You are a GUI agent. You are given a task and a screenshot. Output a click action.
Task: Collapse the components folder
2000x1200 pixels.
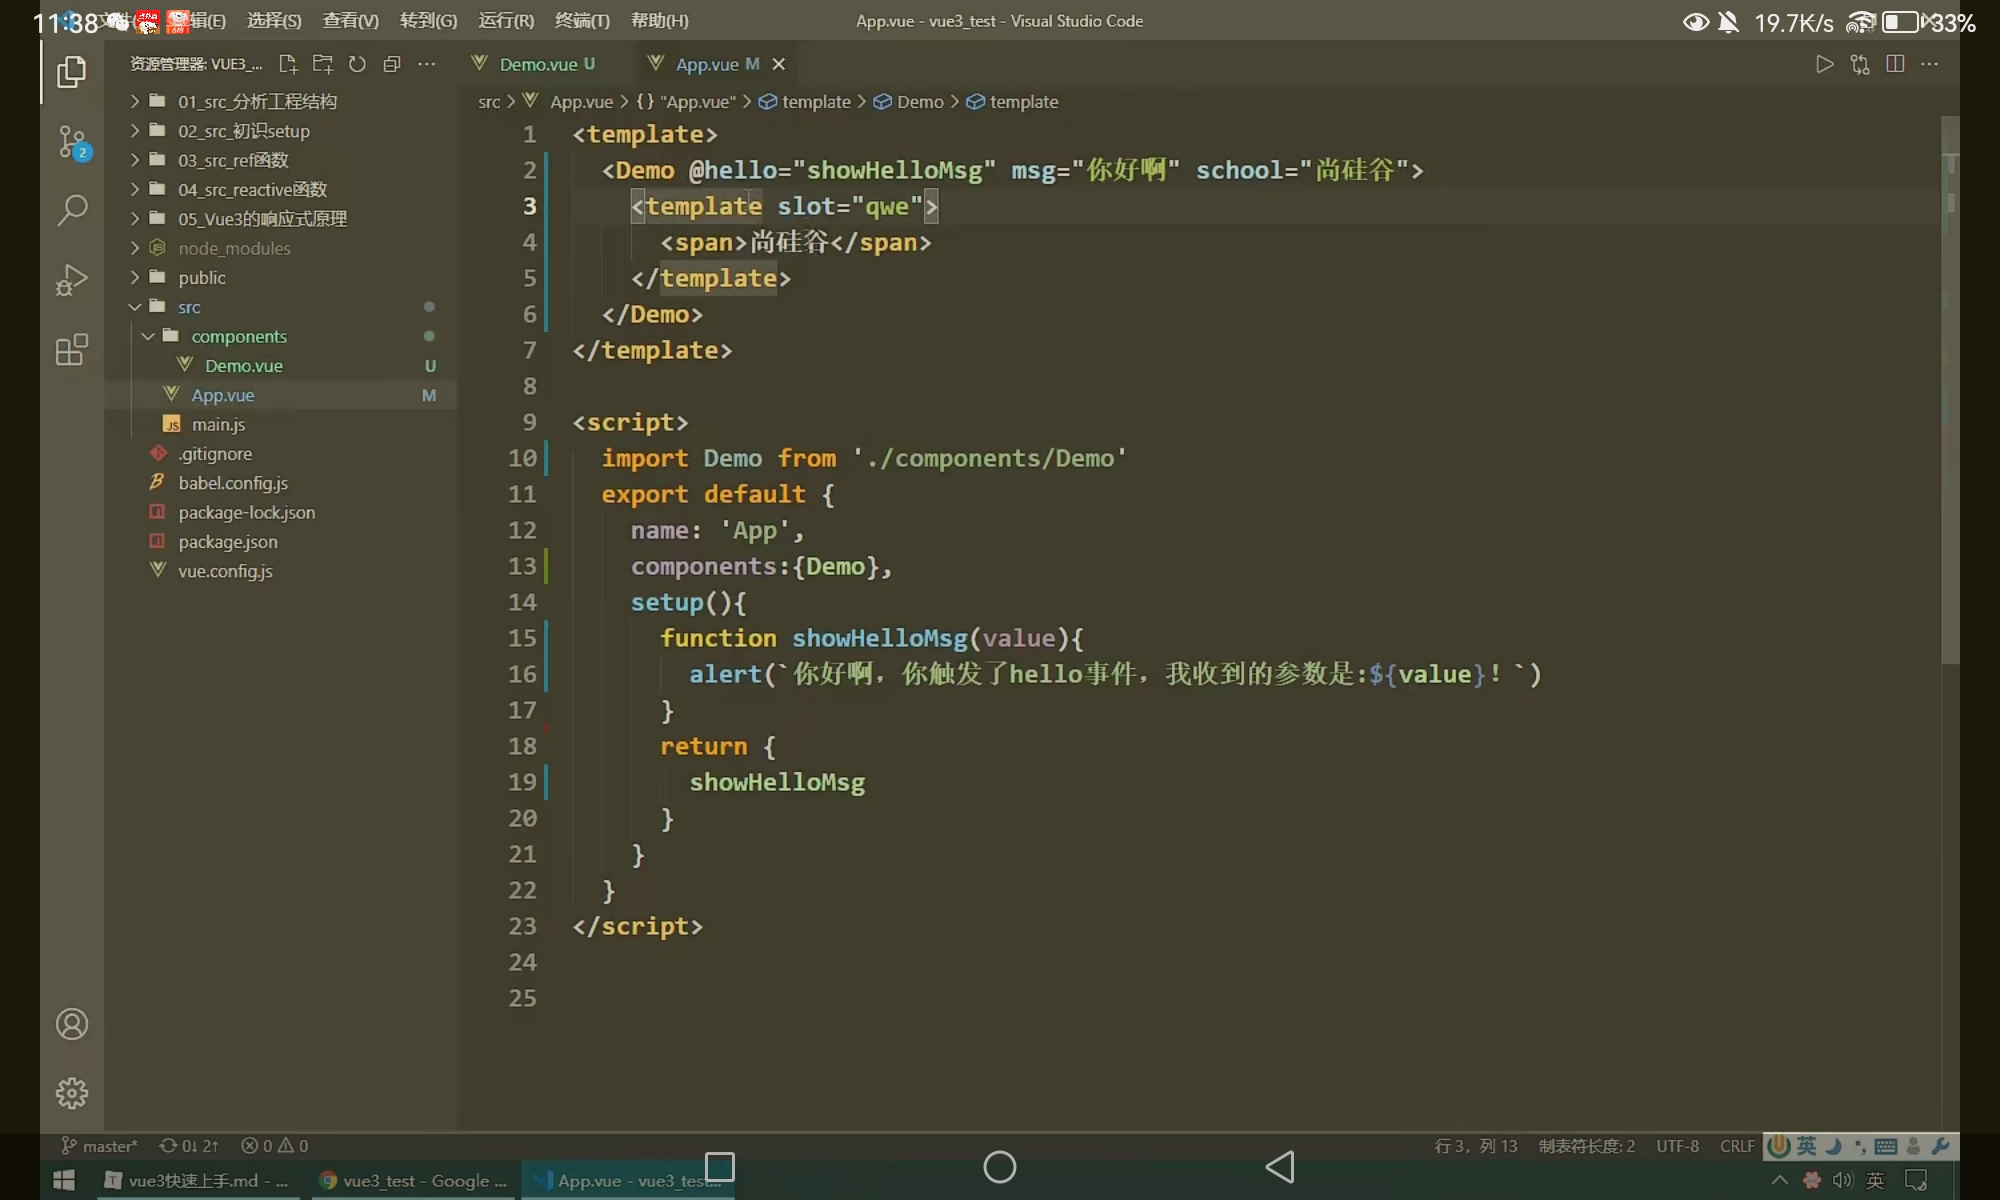(x=238, y=337)
